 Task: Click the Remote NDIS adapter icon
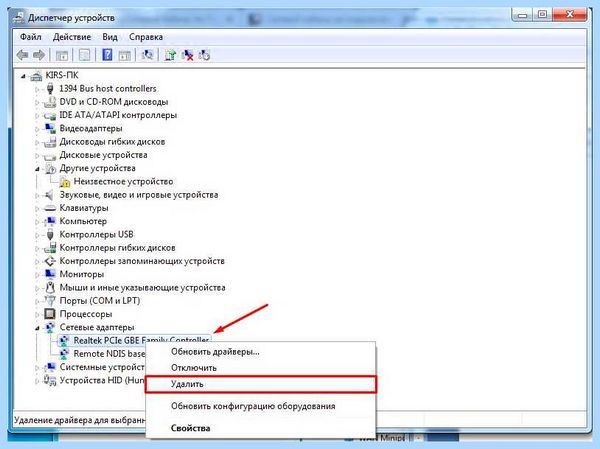pos(64,354)
